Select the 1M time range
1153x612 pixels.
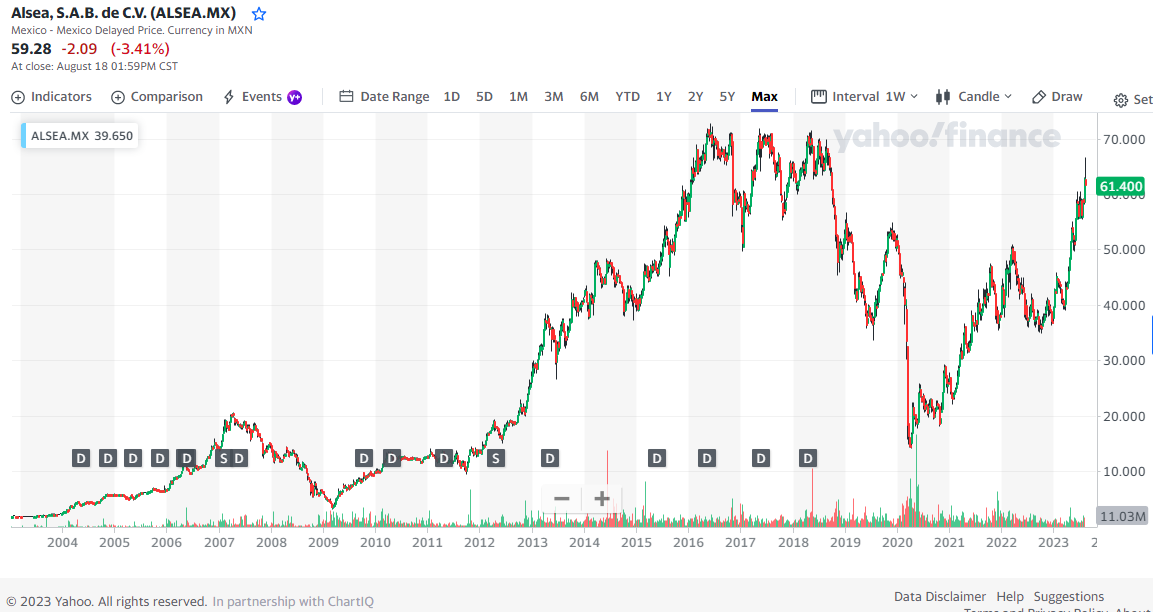click(x=518, y=96)
